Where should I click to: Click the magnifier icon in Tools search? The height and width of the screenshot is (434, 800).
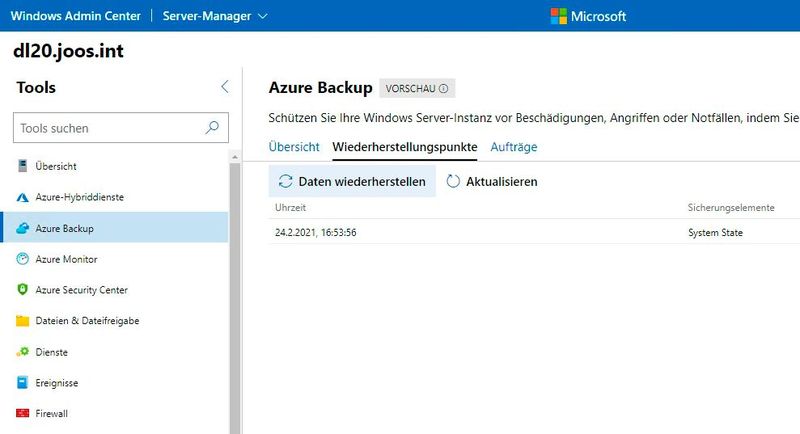tap(212, 127)
